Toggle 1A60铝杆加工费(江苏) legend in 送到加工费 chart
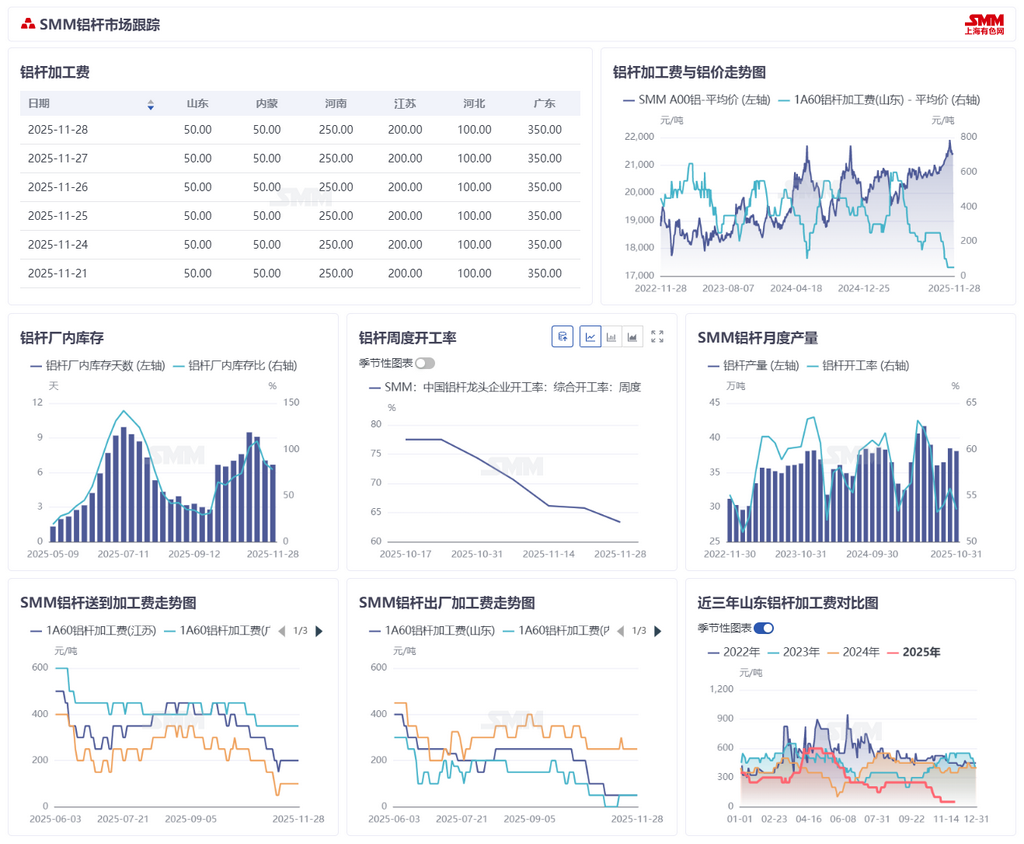Screen dimensions: 1024x844 click(93, 631)
